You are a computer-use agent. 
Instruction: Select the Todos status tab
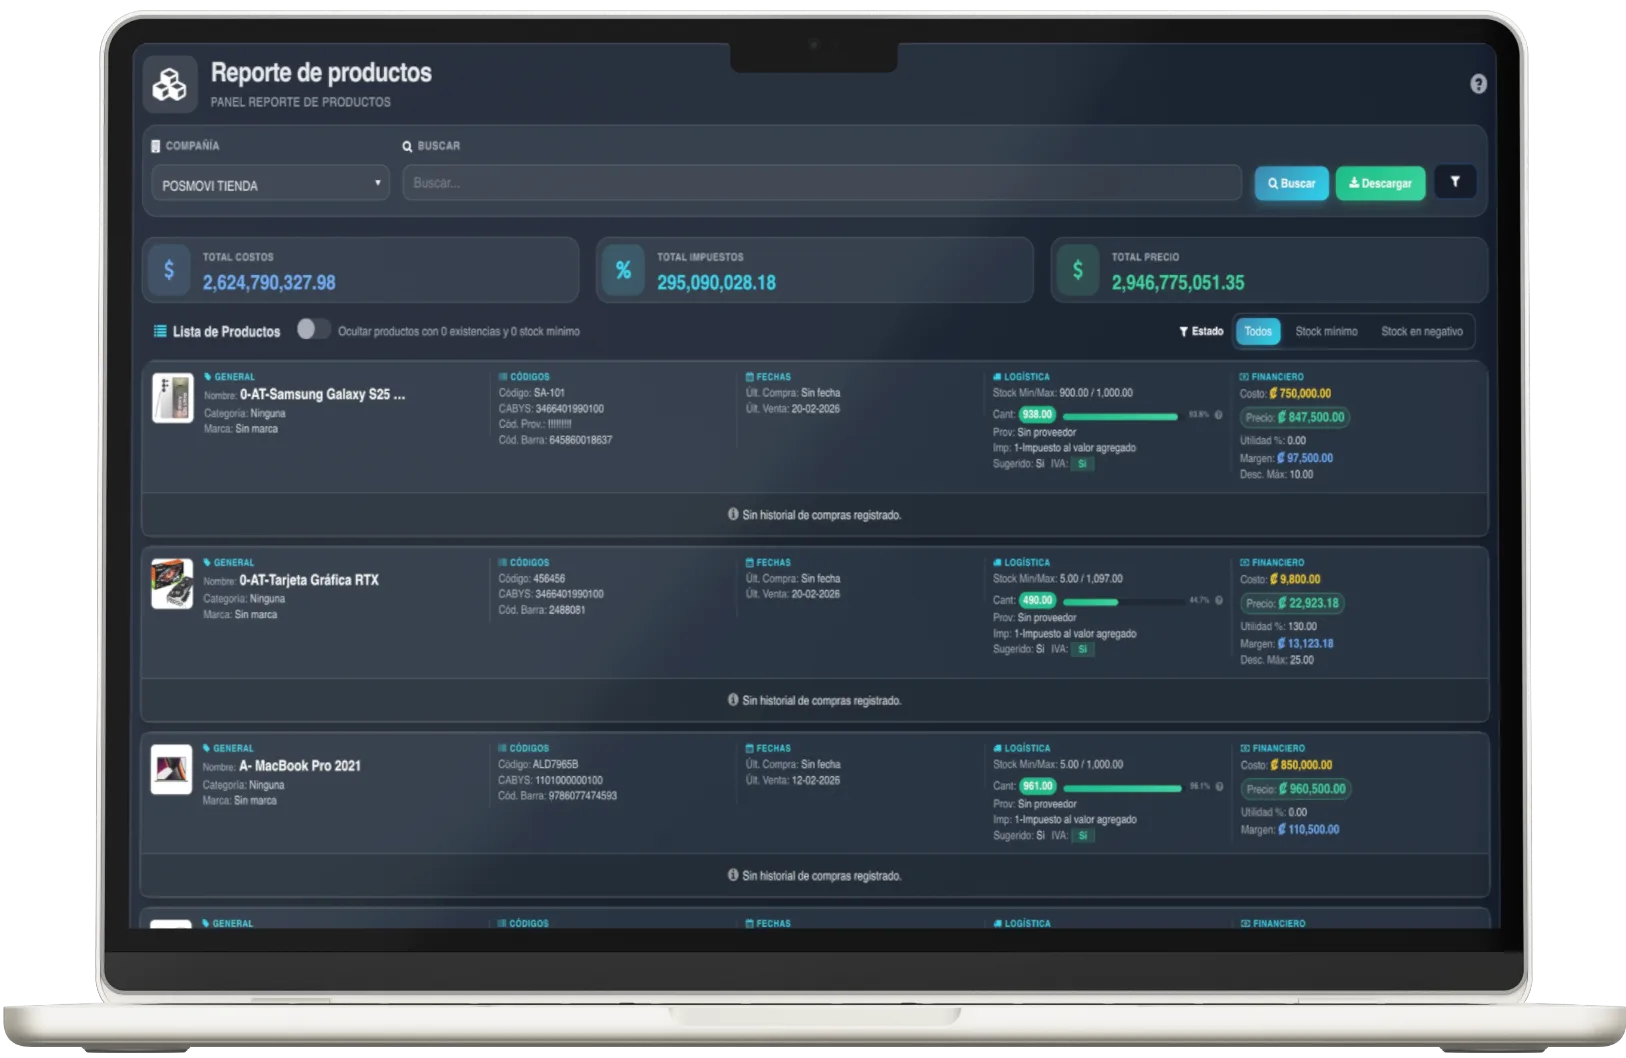click(x=1258, y=331)
